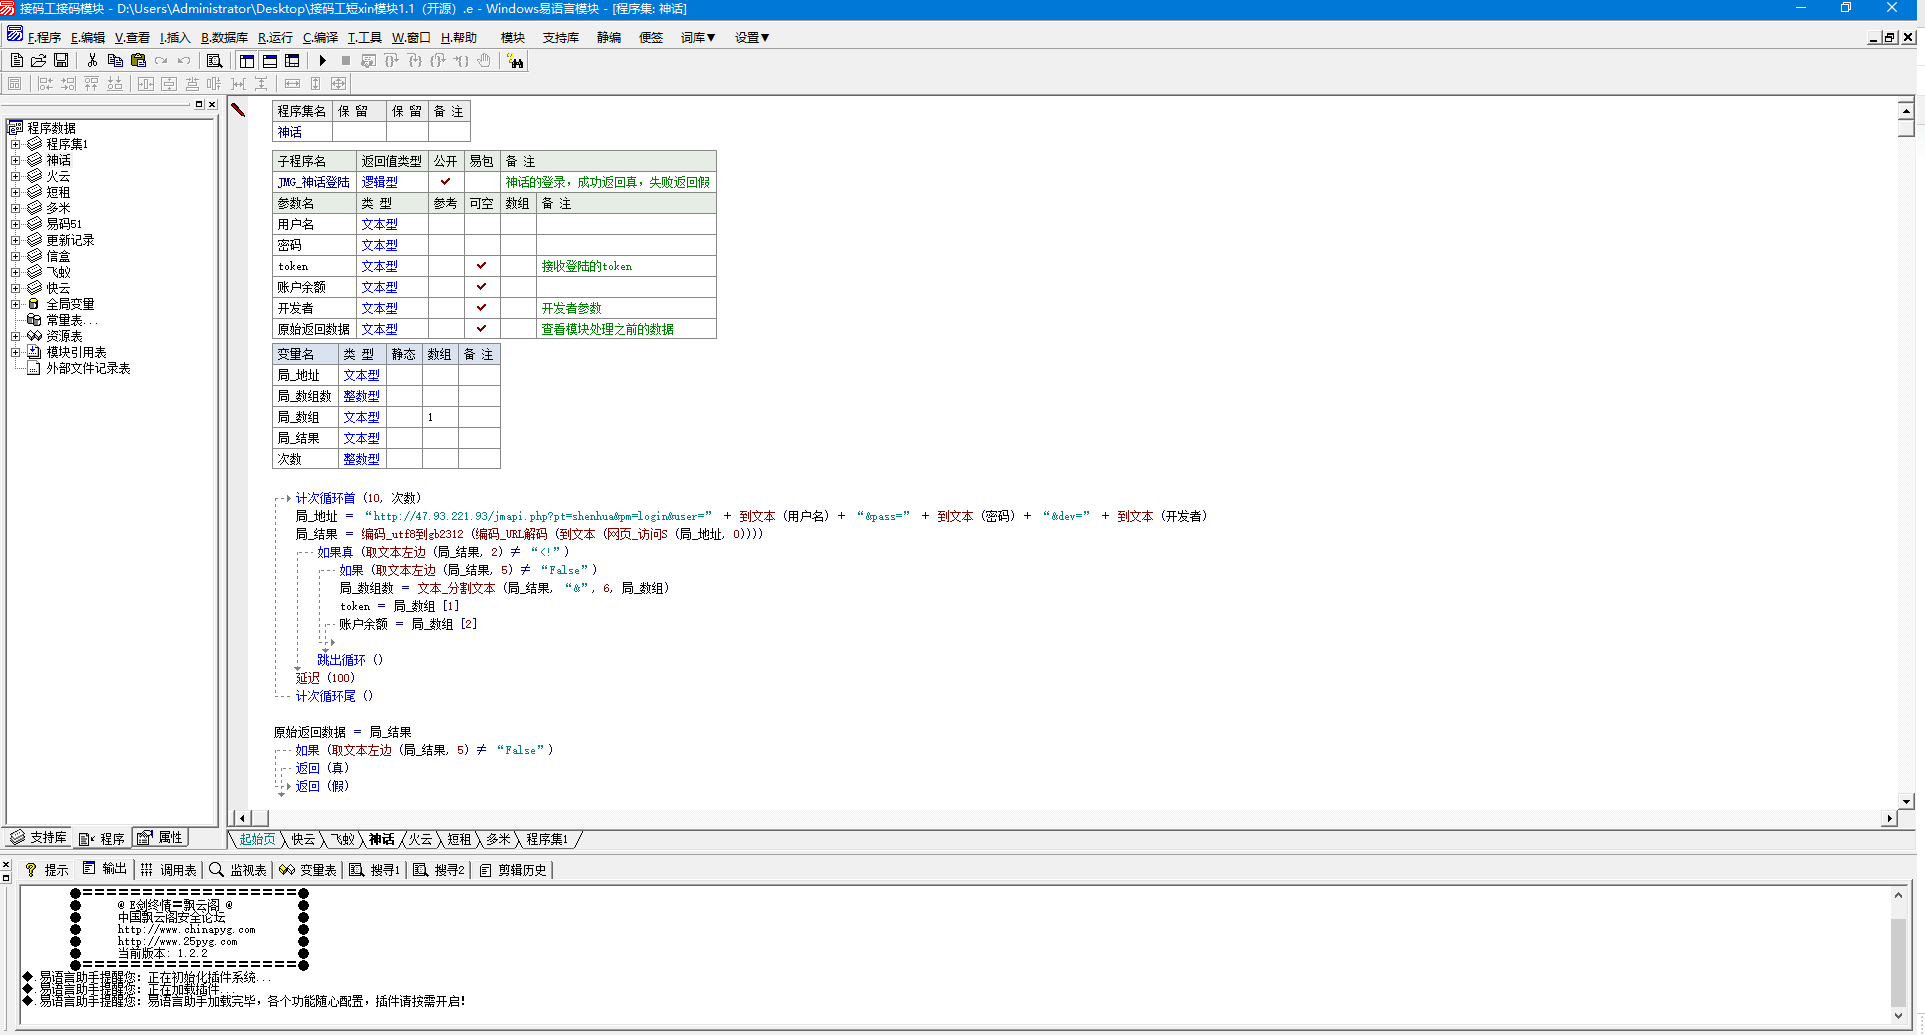The image size is (1925, 1035).
Task: Expand the 易码51 tree node
Action: pos(15,224)
